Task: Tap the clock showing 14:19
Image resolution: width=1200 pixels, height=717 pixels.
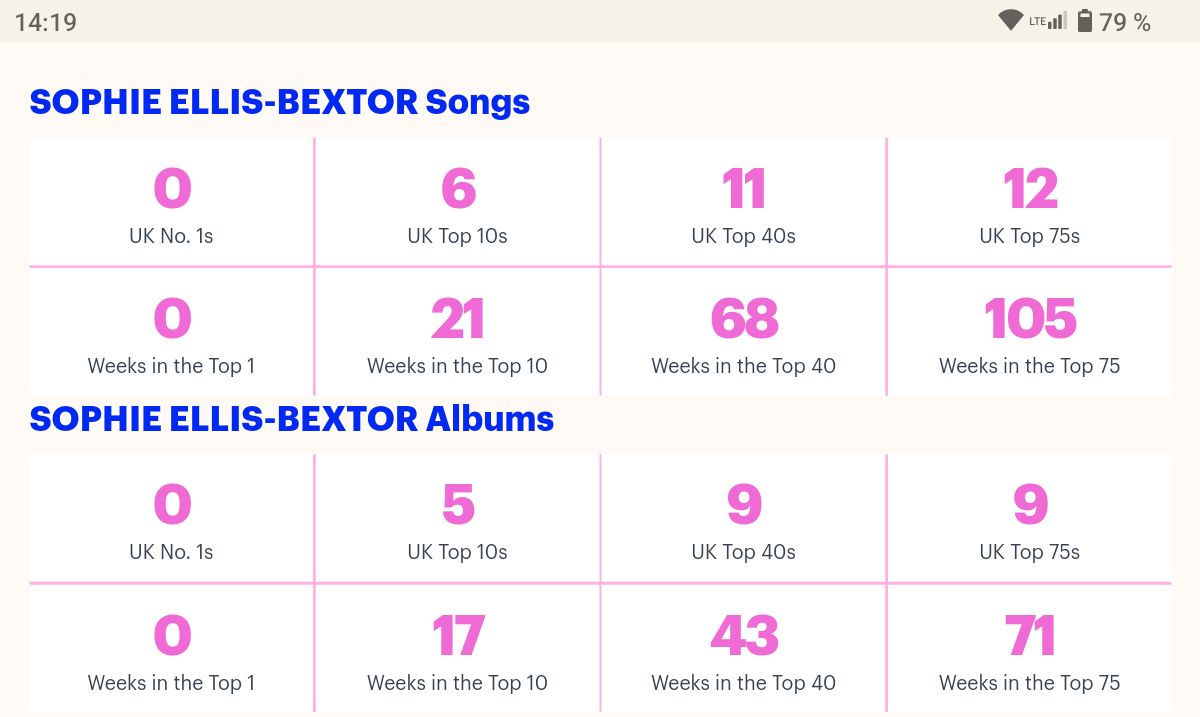Action: coord(46,22)
